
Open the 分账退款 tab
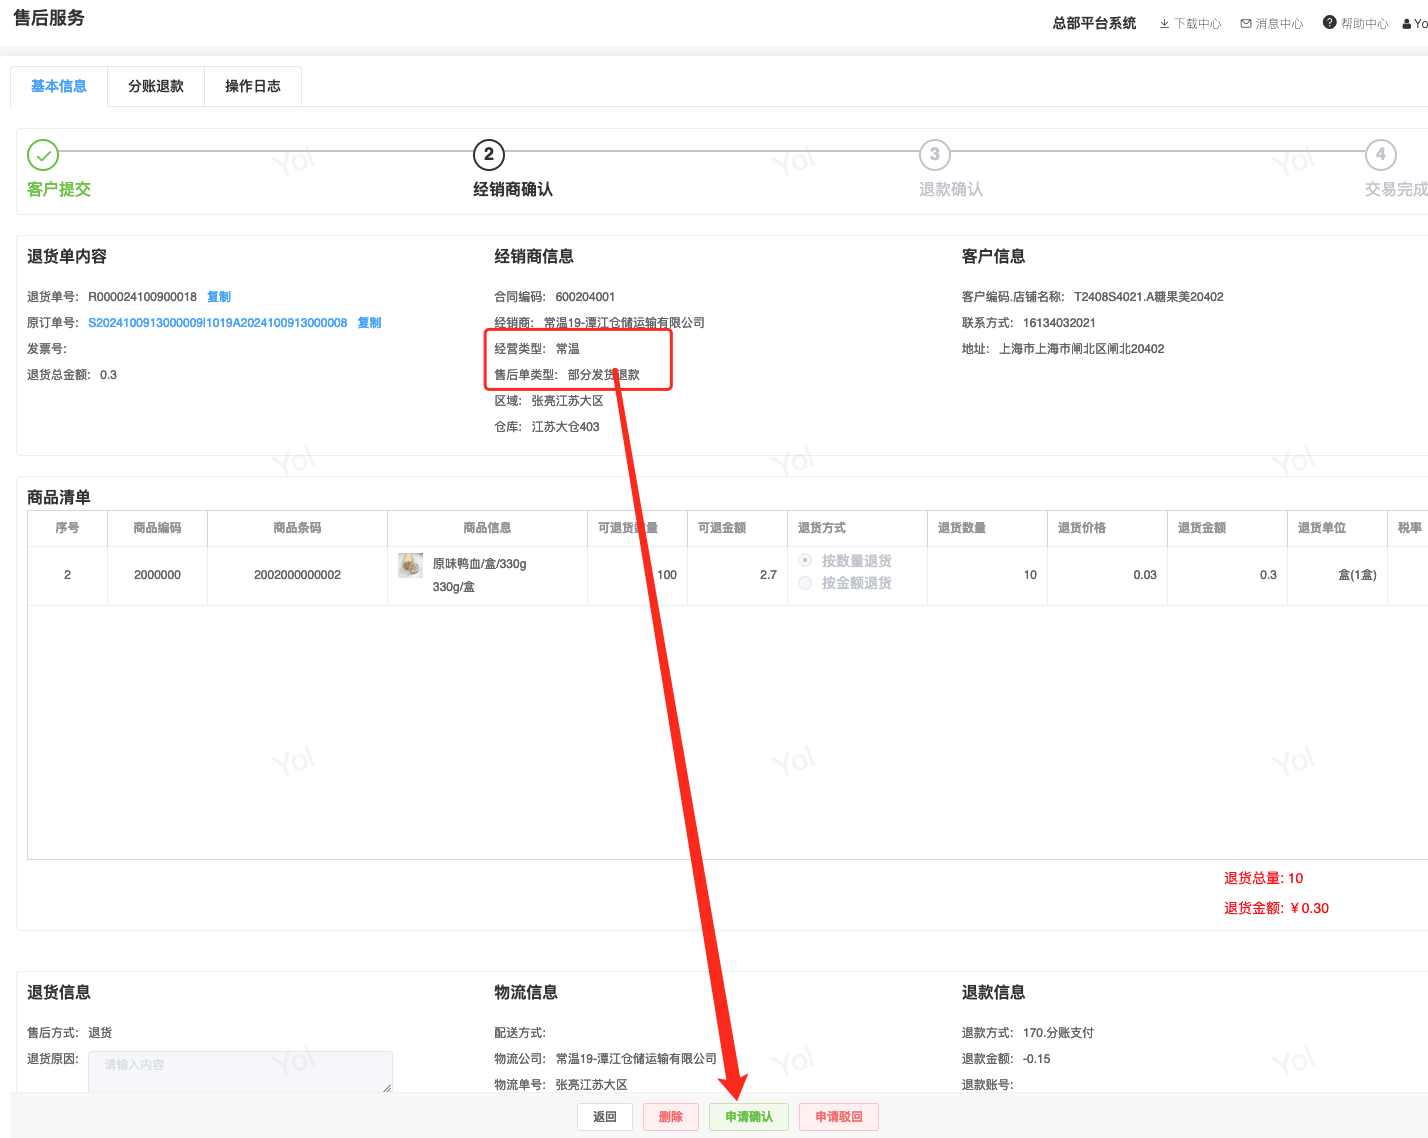[x=156, y=86]
